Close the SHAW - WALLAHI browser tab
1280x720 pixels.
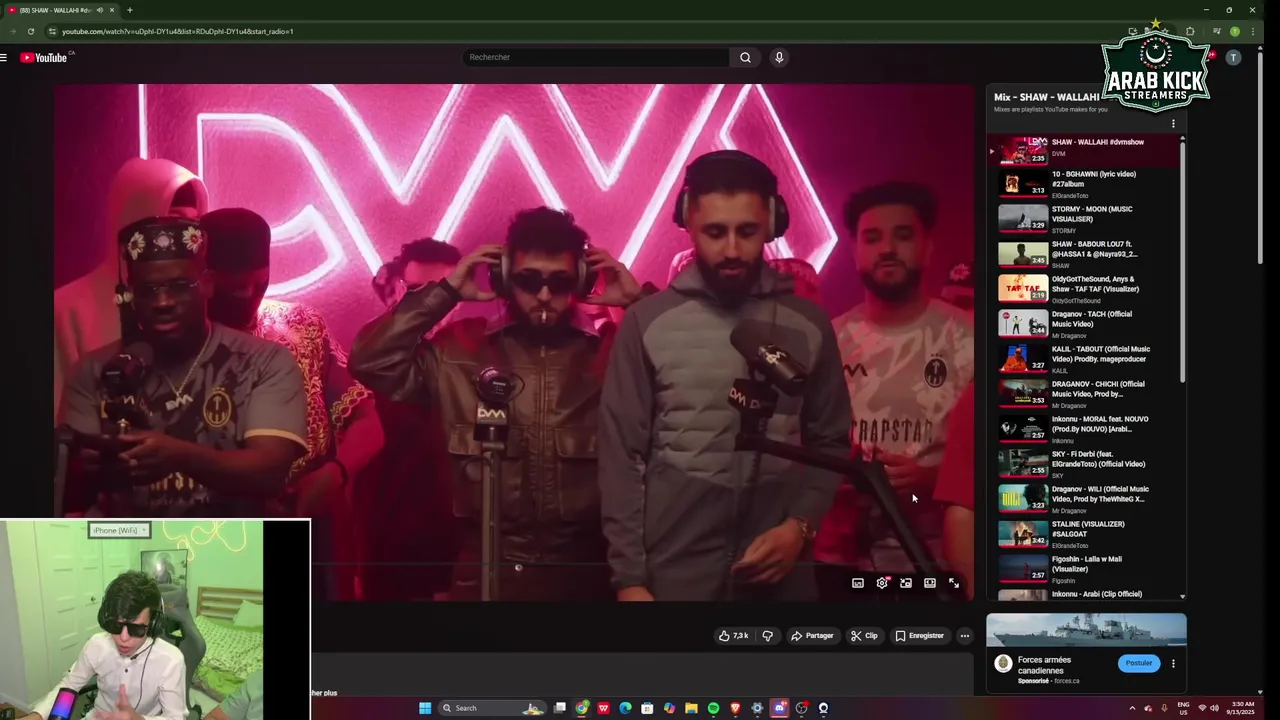pos(112,10)
